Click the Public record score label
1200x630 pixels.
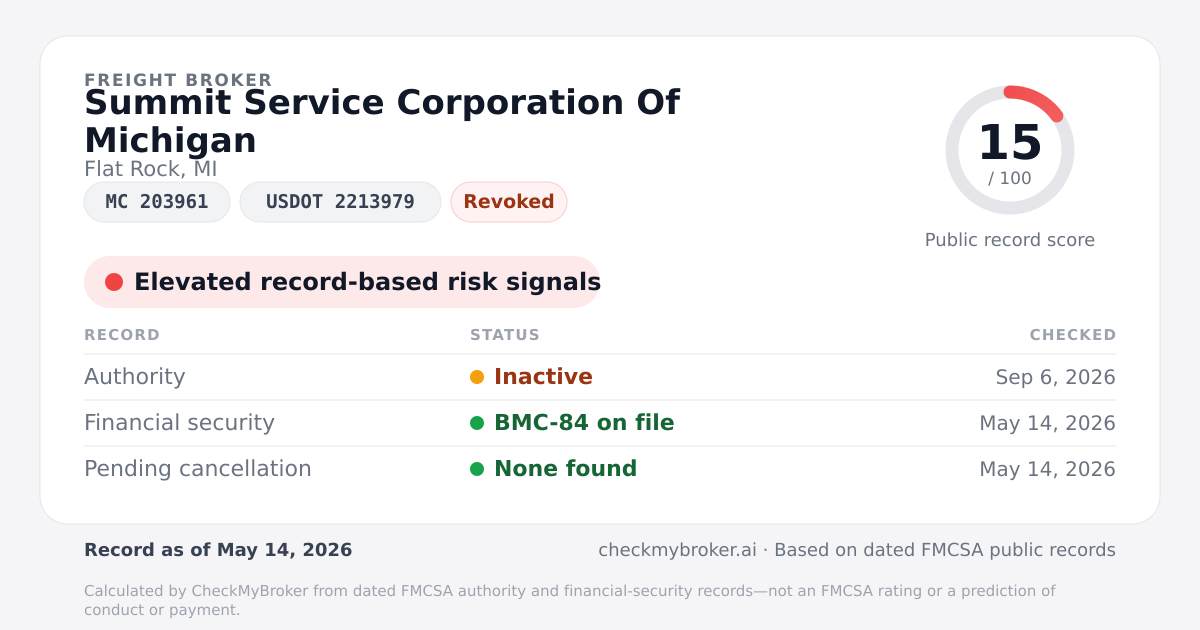[x=1010, y=240]
